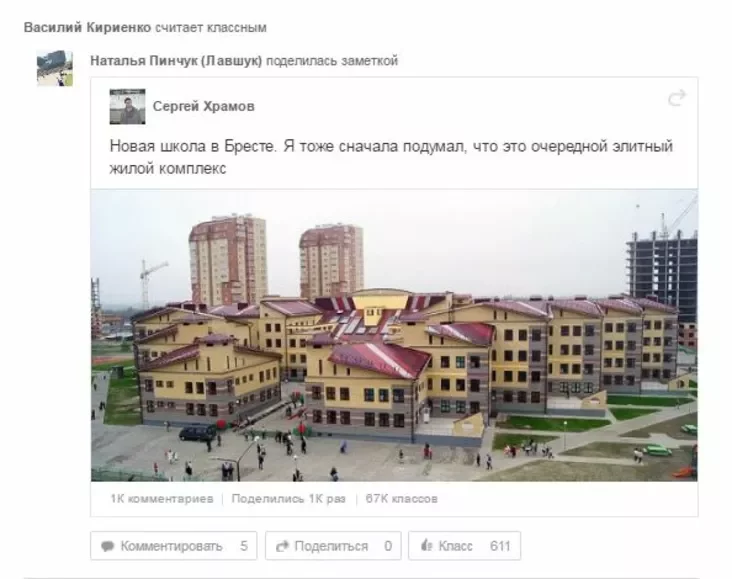
Task: View the Поделились 1К раз list
Action: (x=289, y=499)
